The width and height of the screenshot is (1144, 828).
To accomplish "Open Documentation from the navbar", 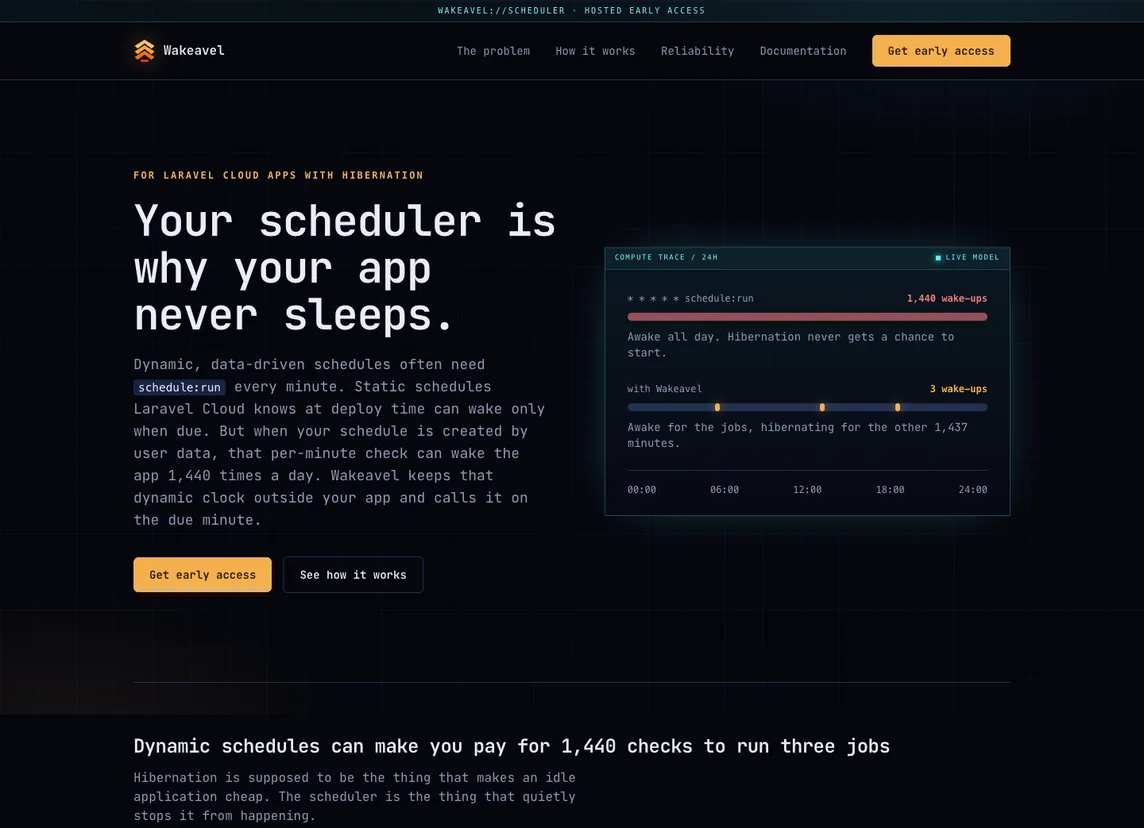I will coord(803,51).
